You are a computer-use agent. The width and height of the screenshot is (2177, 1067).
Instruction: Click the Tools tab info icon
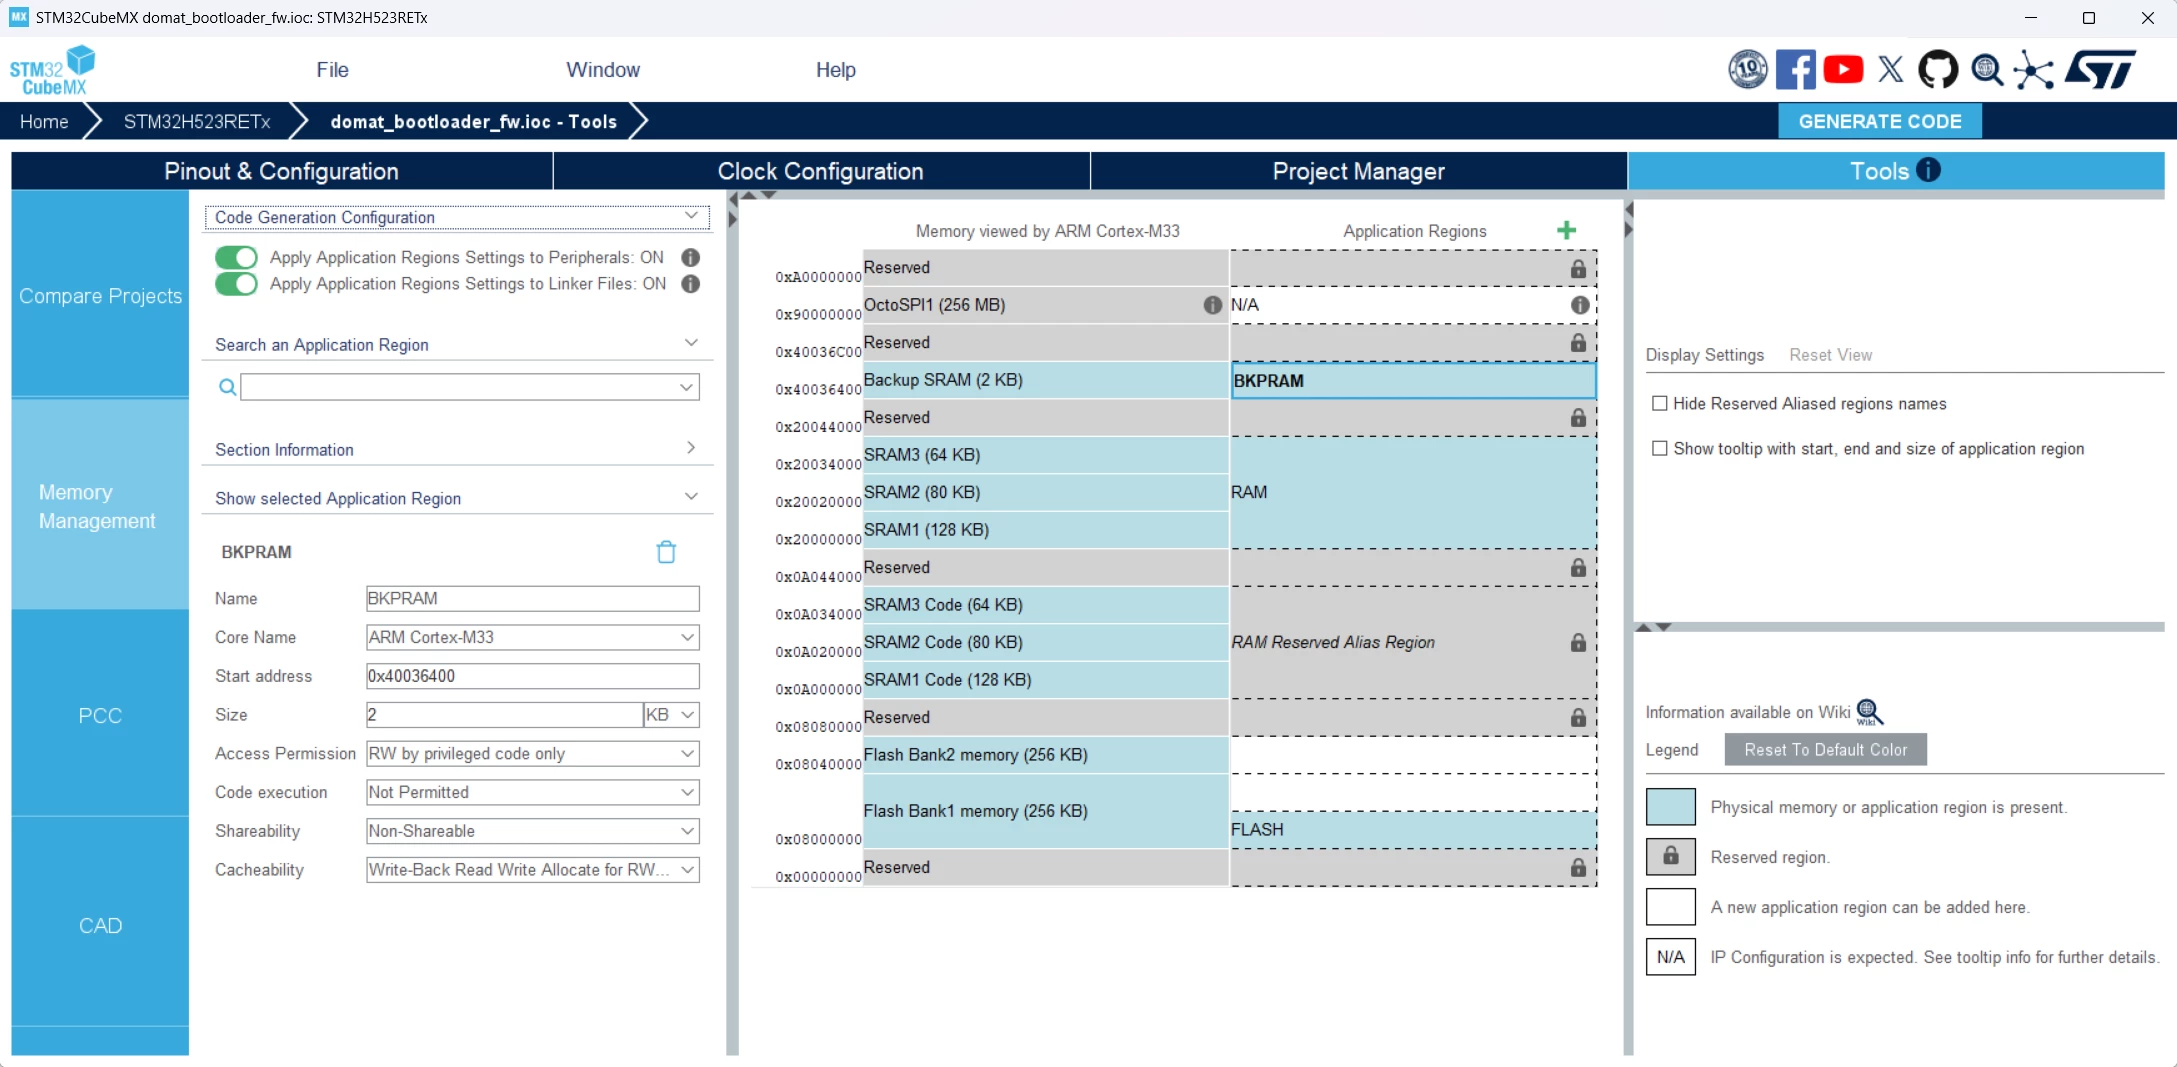[1929, 170]
